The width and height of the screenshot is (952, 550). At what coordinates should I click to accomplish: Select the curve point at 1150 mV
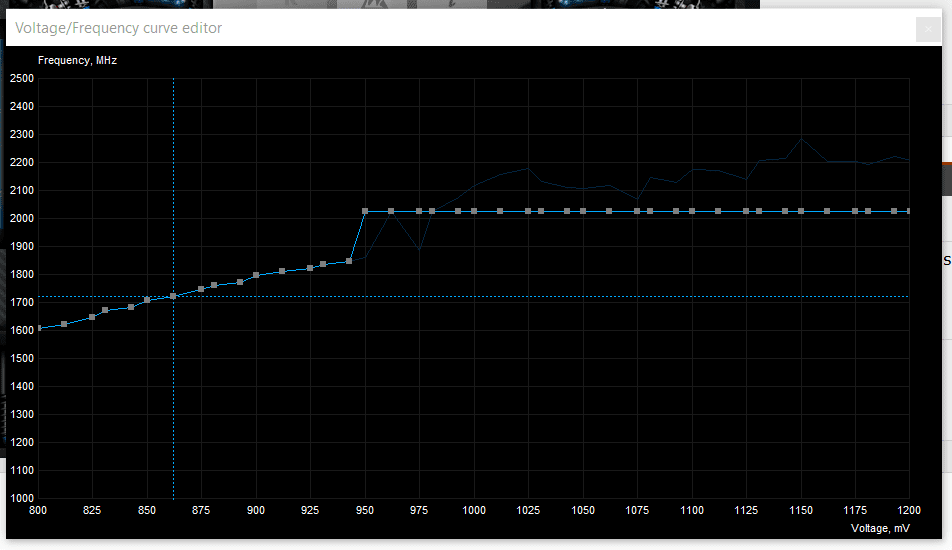801,211
